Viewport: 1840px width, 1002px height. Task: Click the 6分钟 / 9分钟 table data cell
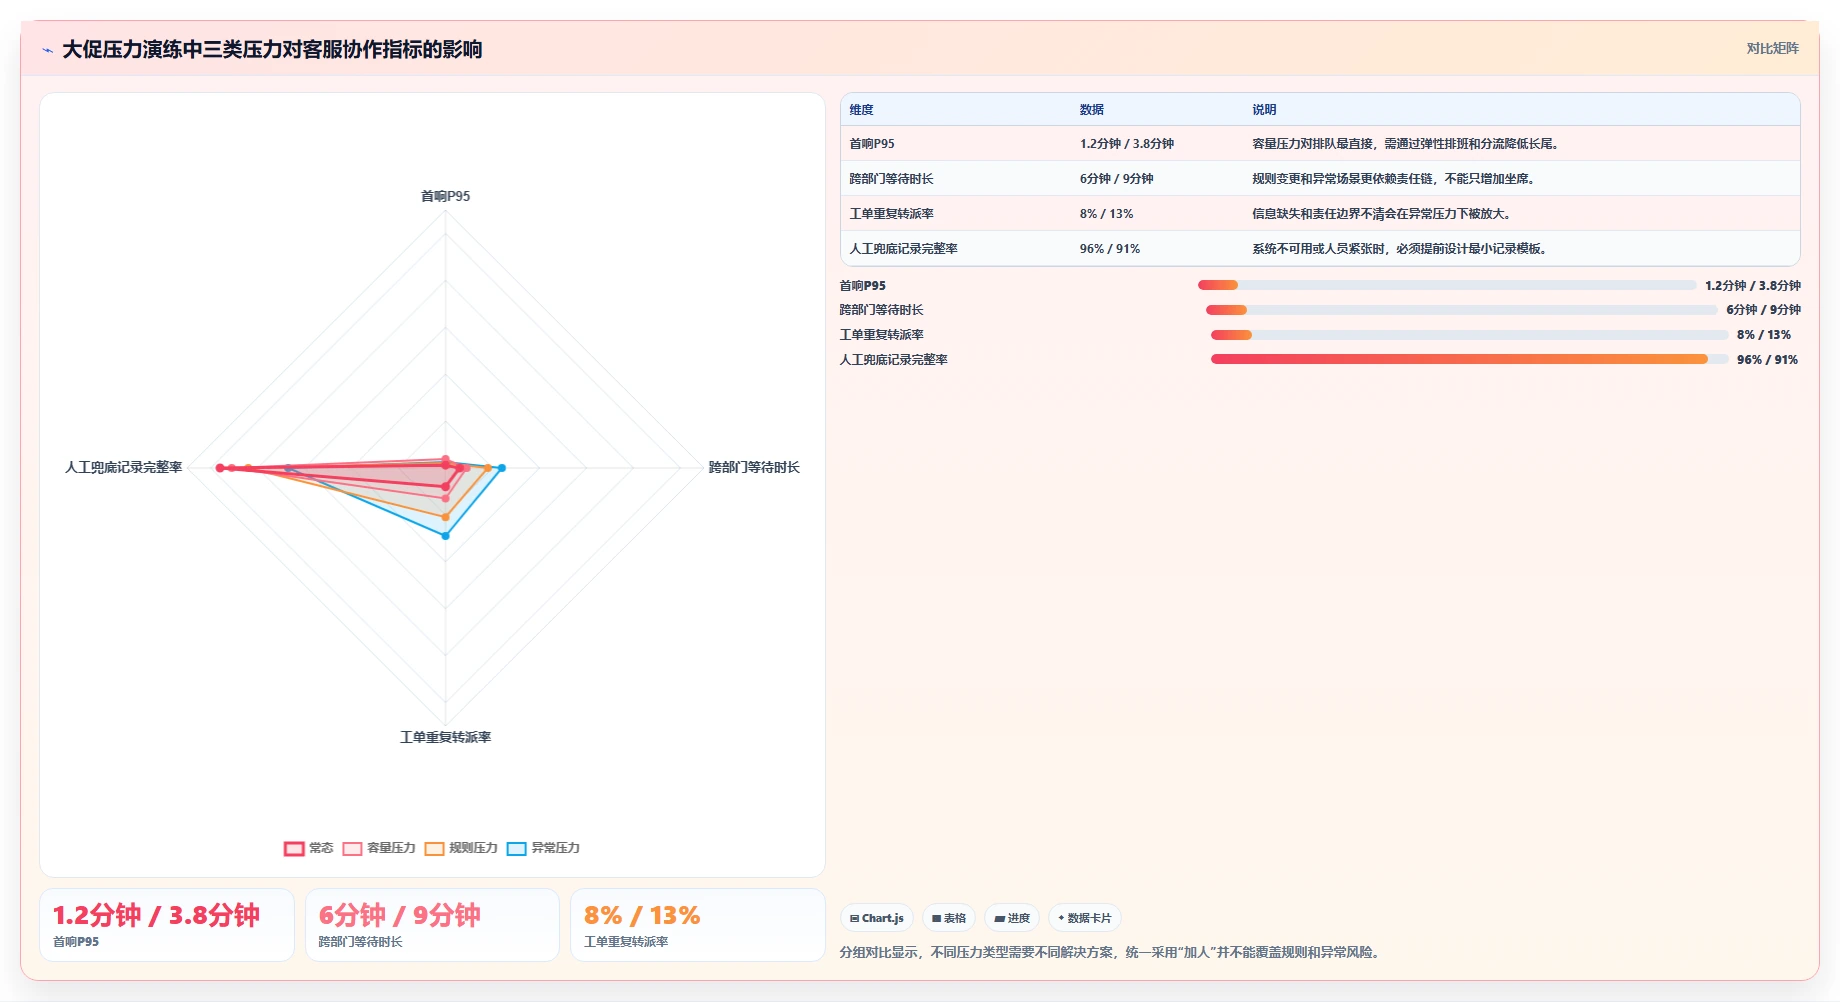pyautogui.click(x=1157, y=179)
